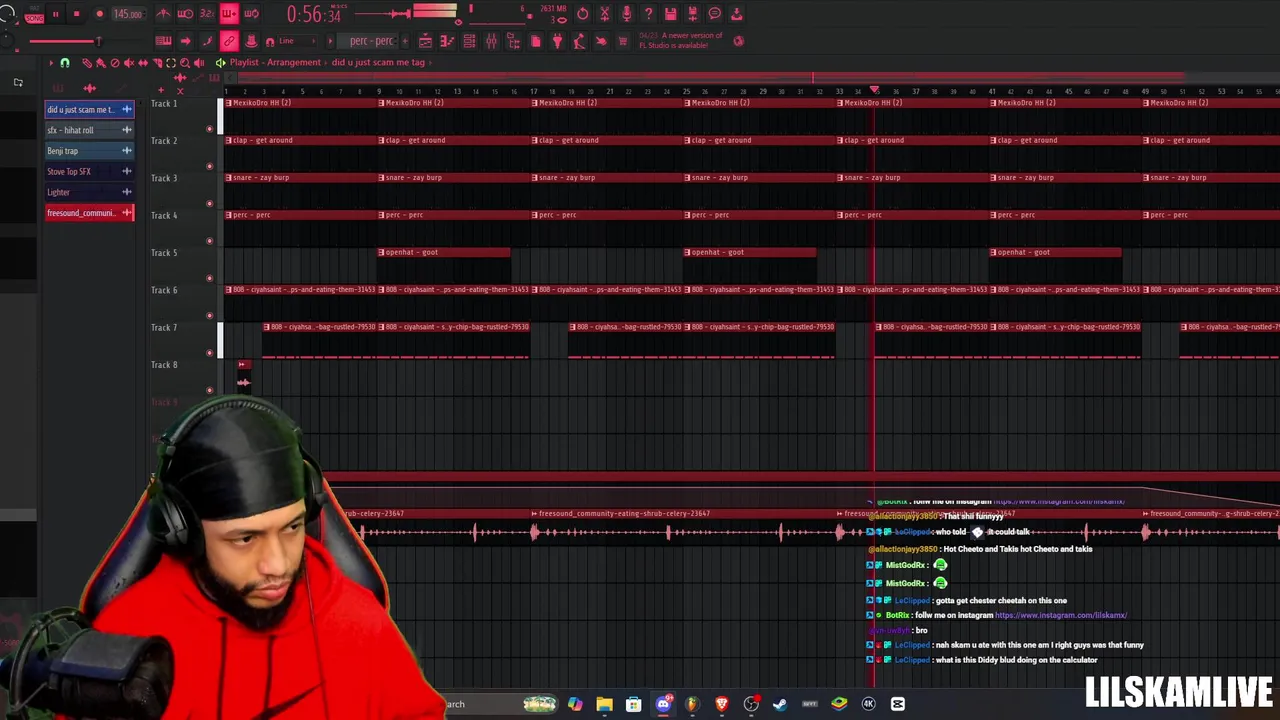Save project with the floppy disk icon
This screenshot has width=1280, height=720.
tap(670, 13)
